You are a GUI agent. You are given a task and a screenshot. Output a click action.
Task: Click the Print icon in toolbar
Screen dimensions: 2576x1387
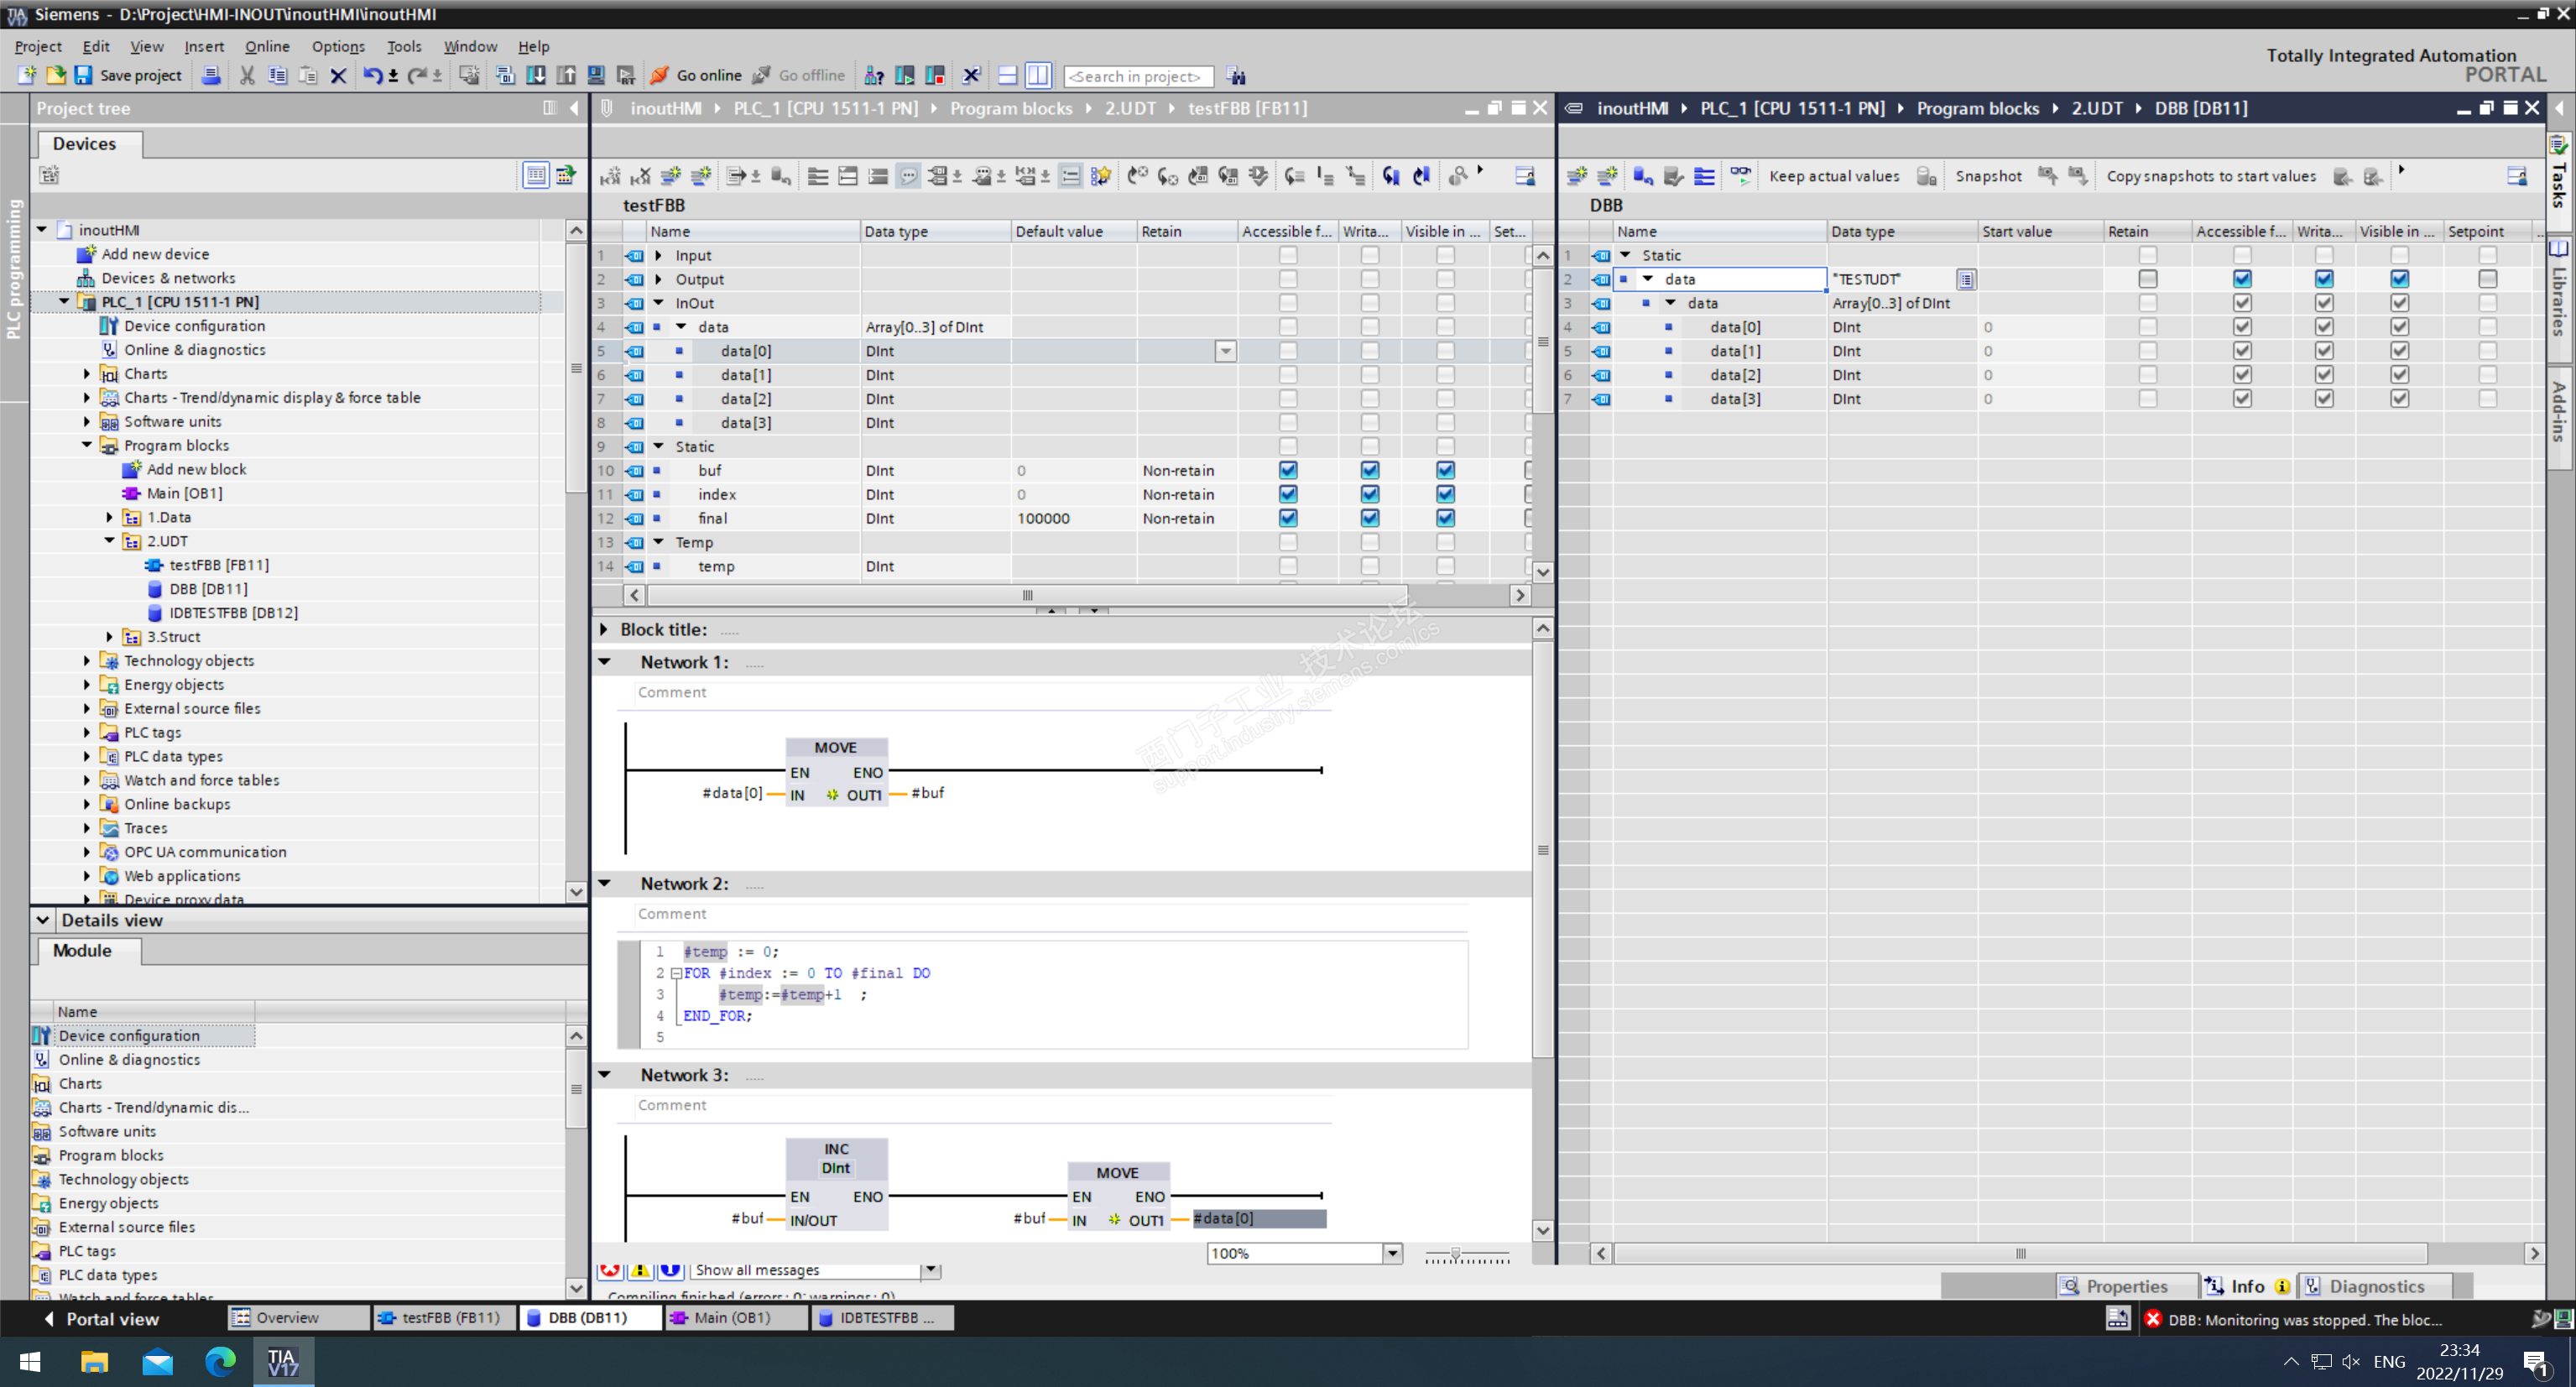(211, 75)
